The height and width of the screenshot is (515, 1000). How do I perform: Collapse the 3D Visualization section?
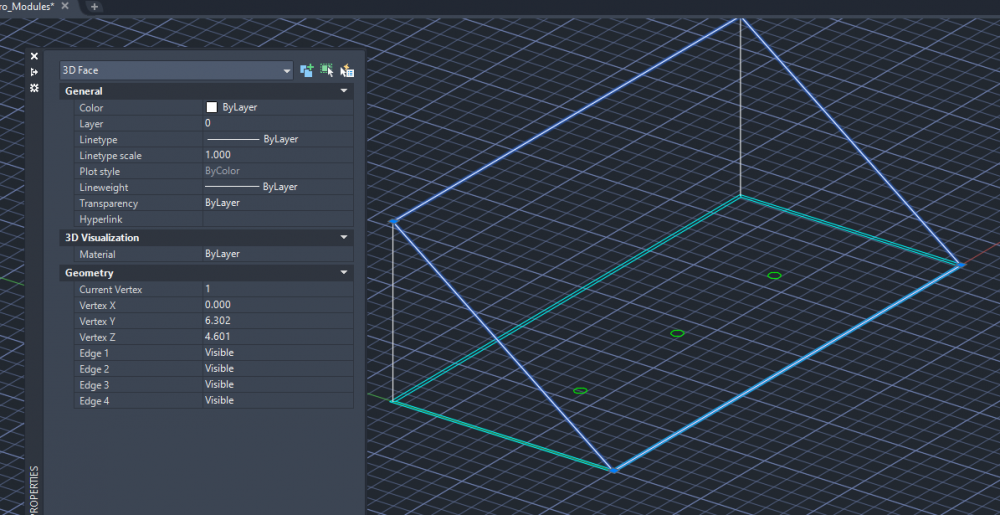(x=344, y=238)
